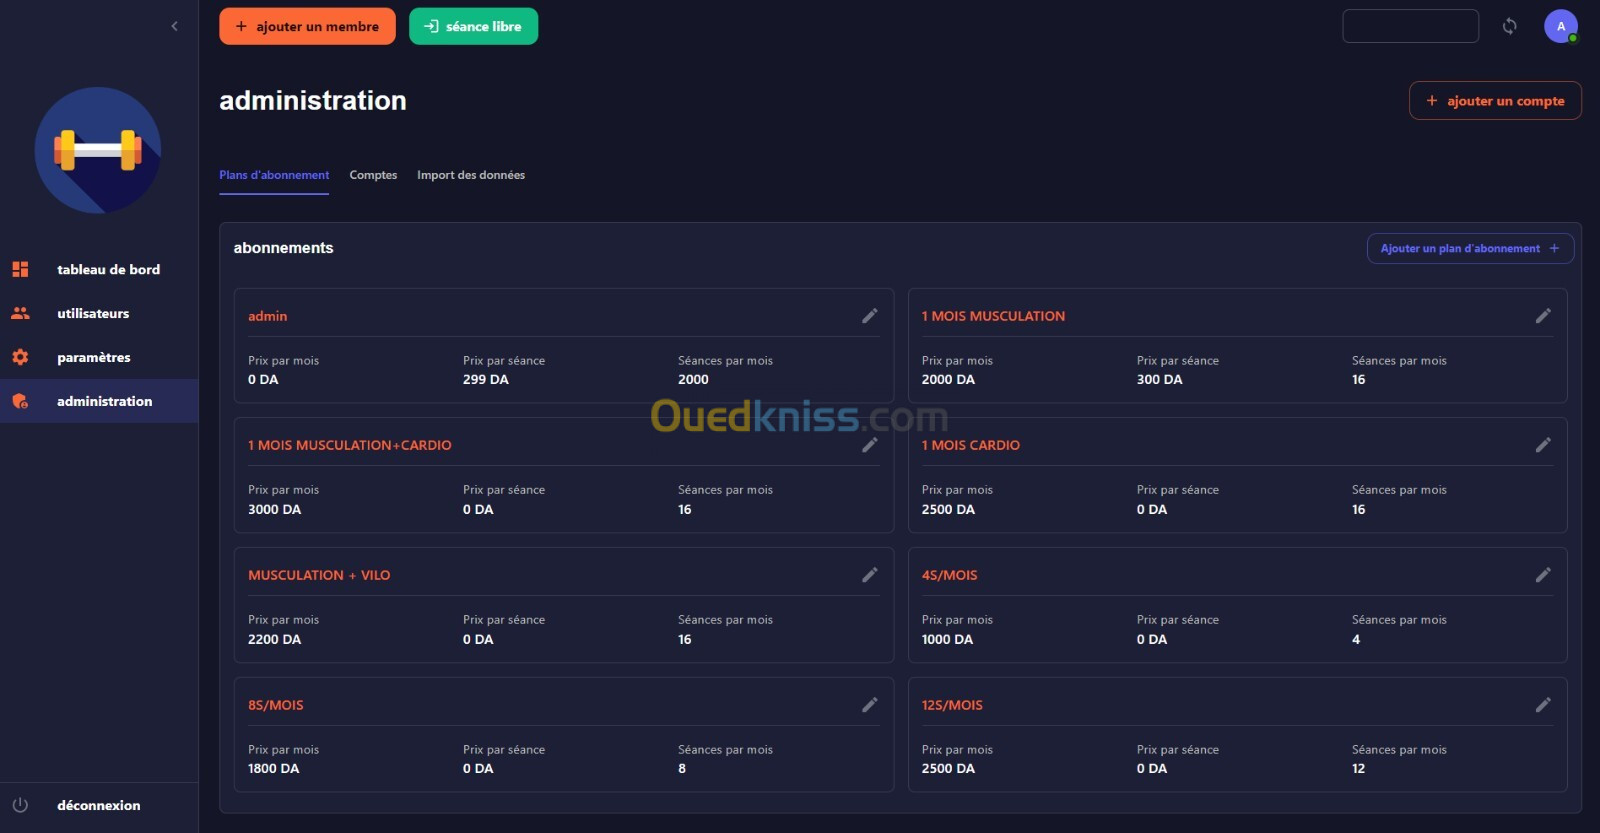
Task: Open Import des données tab
Action: (471, 175)
